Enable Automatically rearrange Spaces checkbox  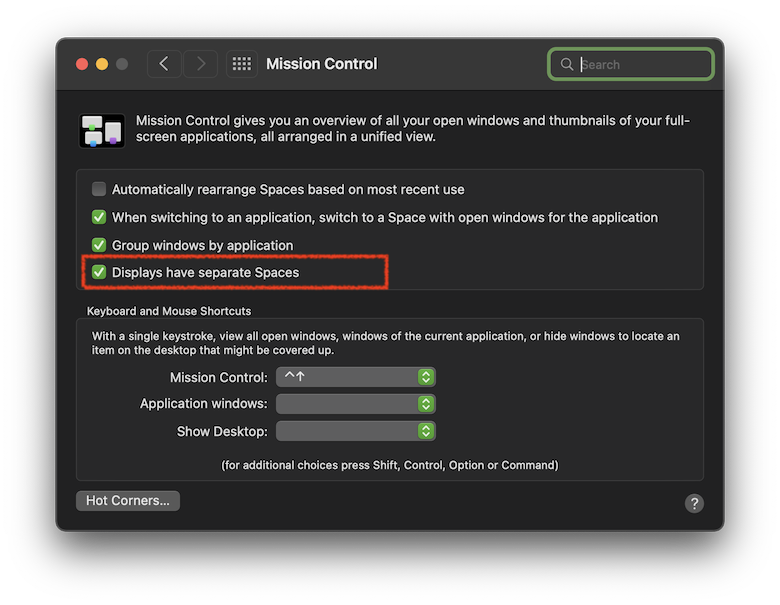[99, 189]
